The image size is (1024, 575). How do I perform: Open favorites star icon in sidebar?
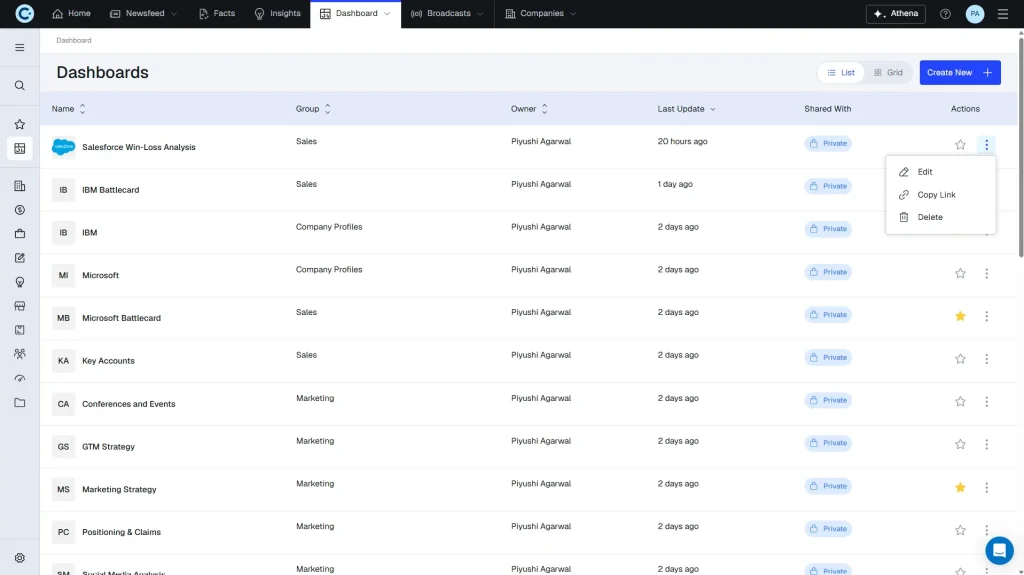pyautogui.click(x=20, y=124)
